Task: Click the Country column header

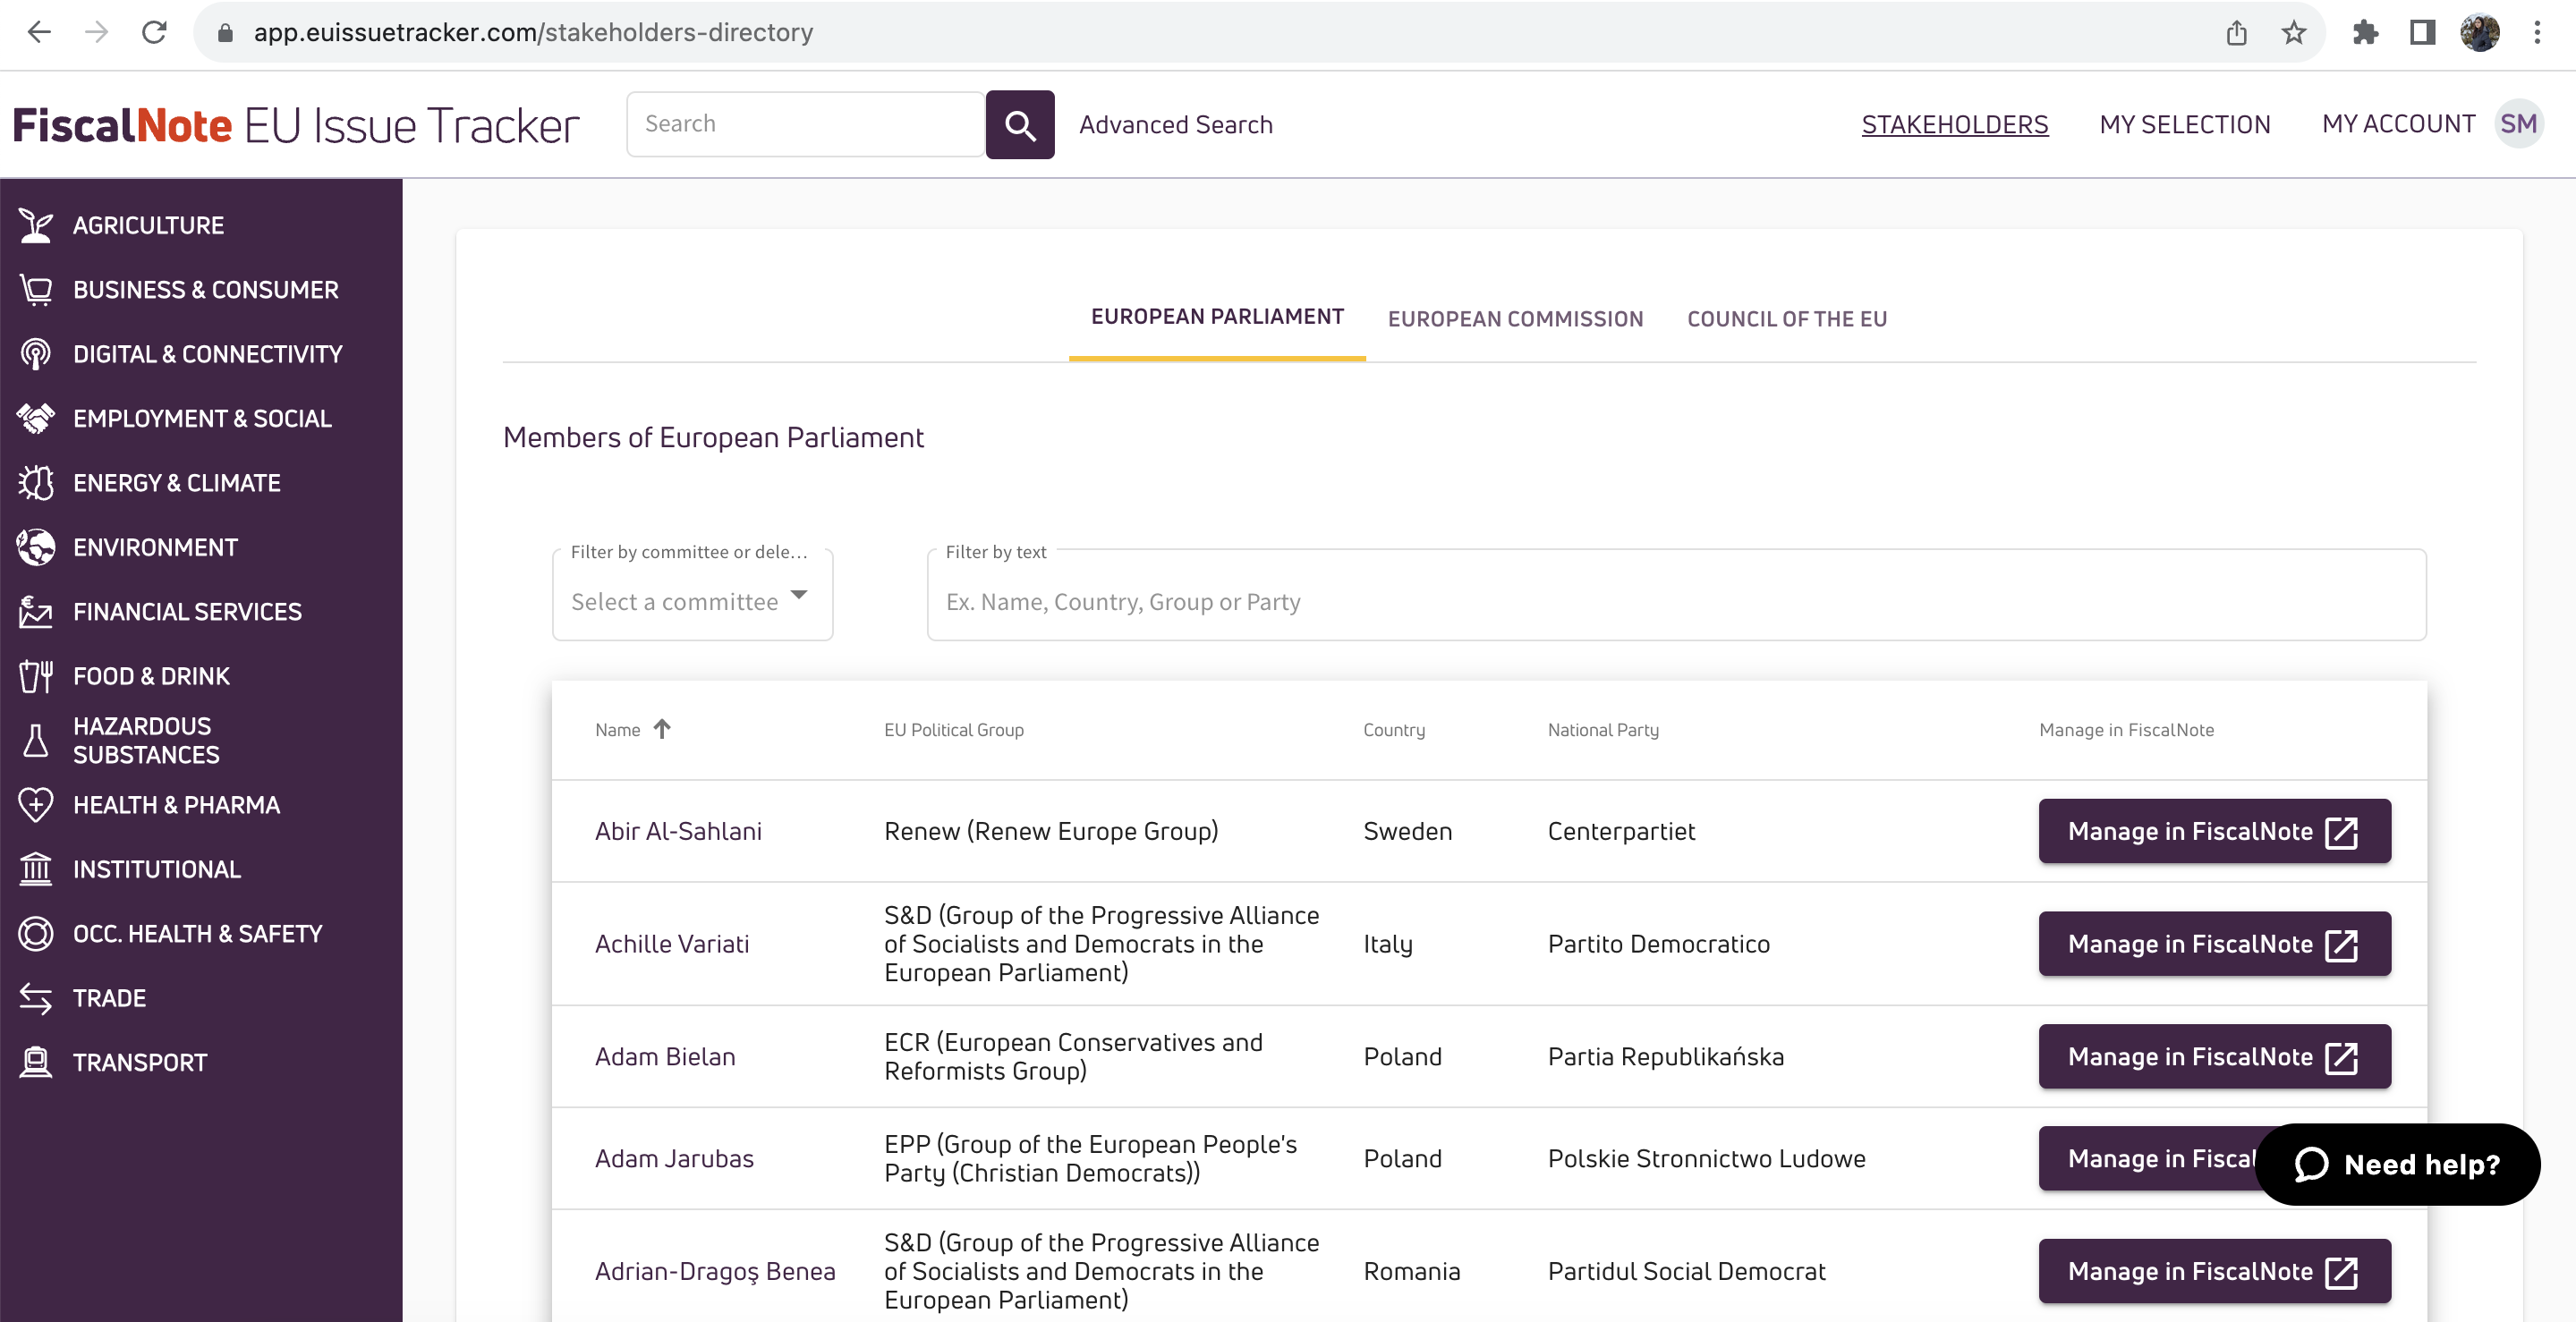Action: click(1394, 730)
